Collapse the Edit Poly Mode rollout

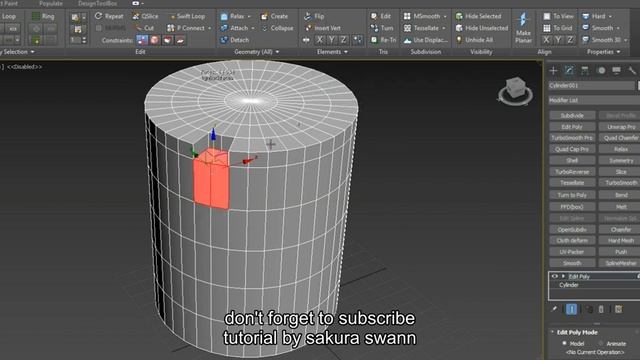click(552, 332)
